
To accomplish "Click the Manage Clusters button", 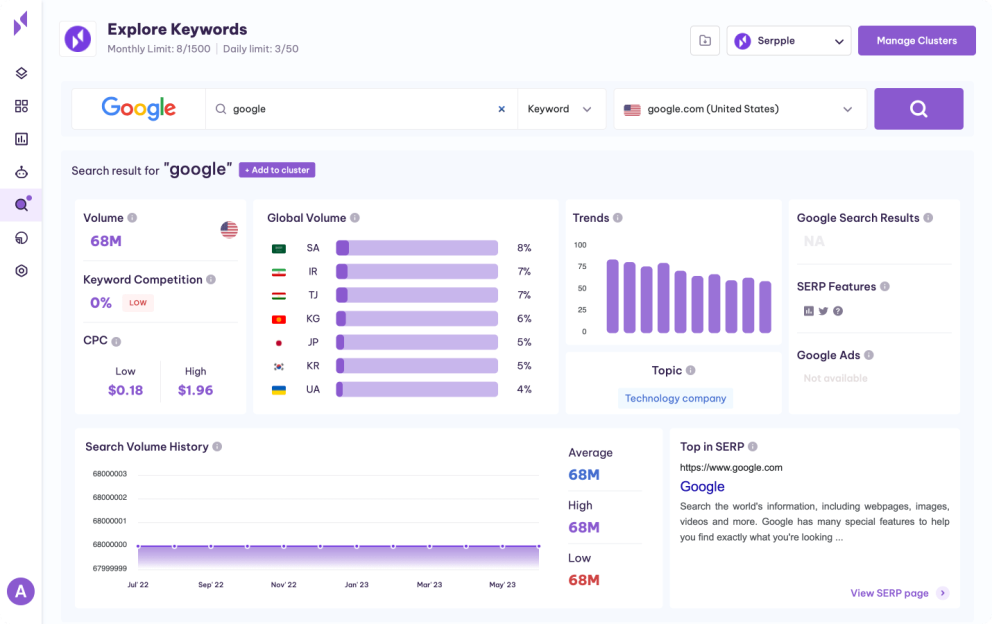I will [x=916, y=40].
